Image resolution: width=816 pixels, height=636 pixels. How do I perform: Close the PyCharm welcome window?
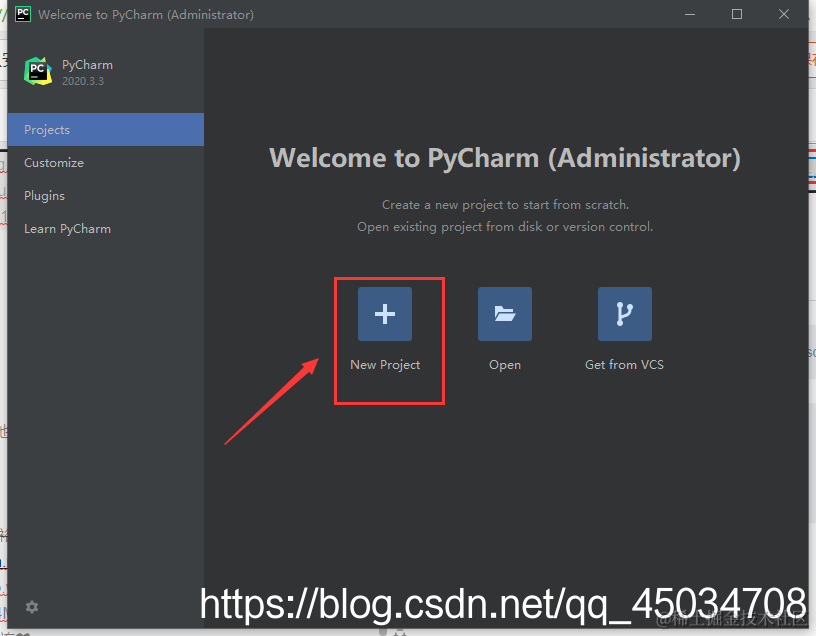point(784,14)
